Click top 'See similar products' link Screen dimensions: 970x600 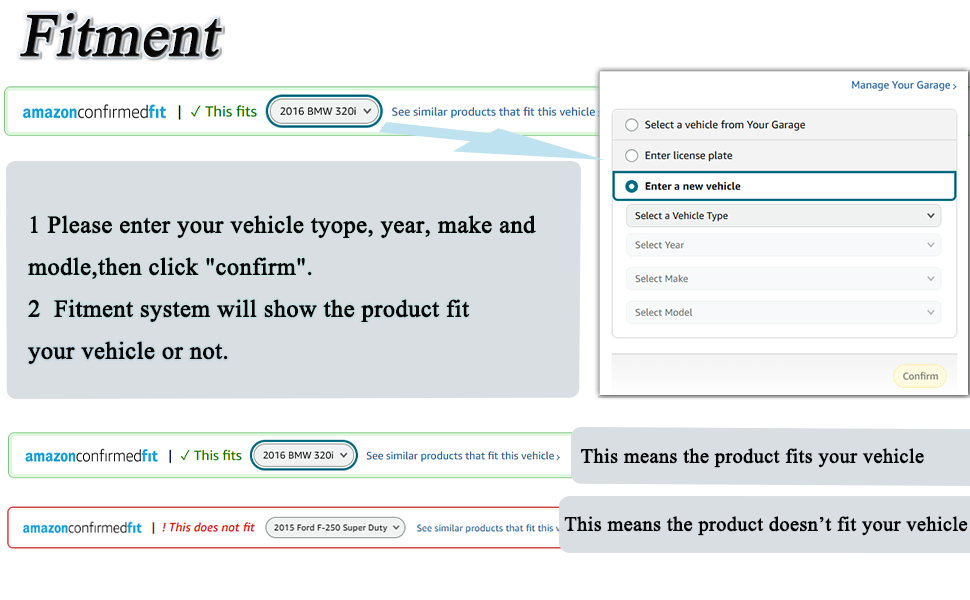[x=492, y=112]
